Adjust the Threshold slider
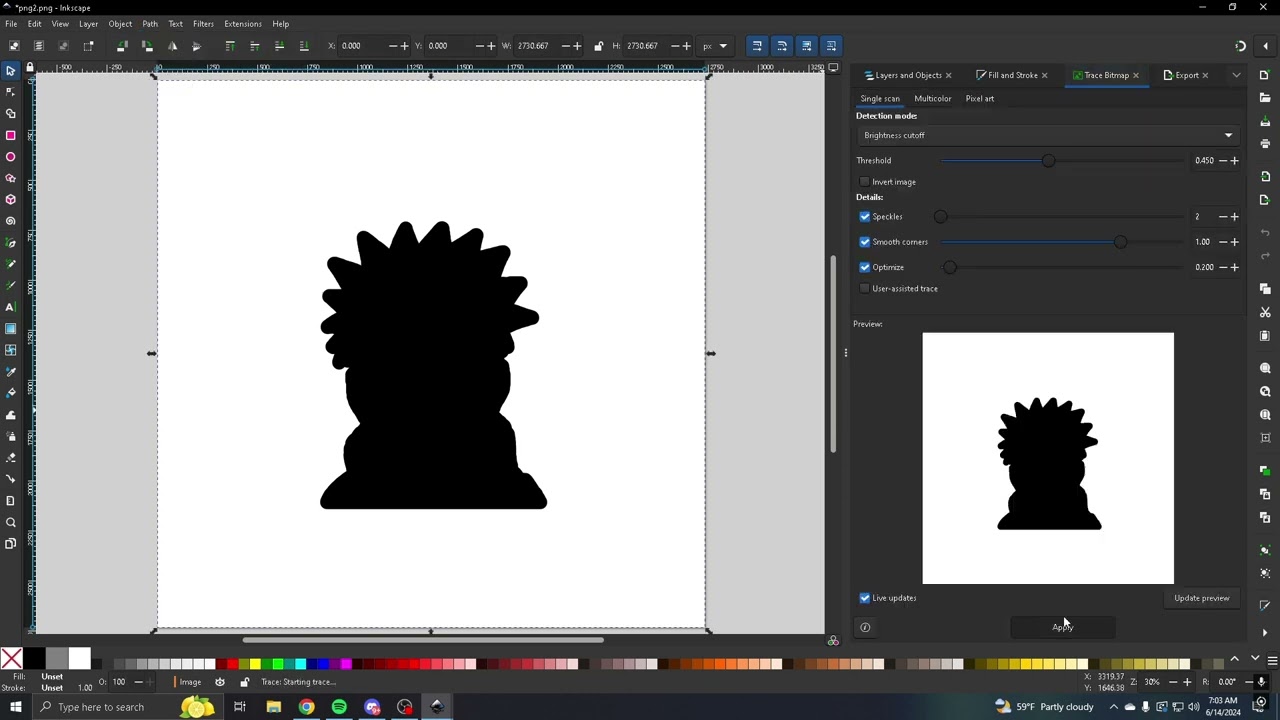 pyautogui.click(x=1062, y=161)
